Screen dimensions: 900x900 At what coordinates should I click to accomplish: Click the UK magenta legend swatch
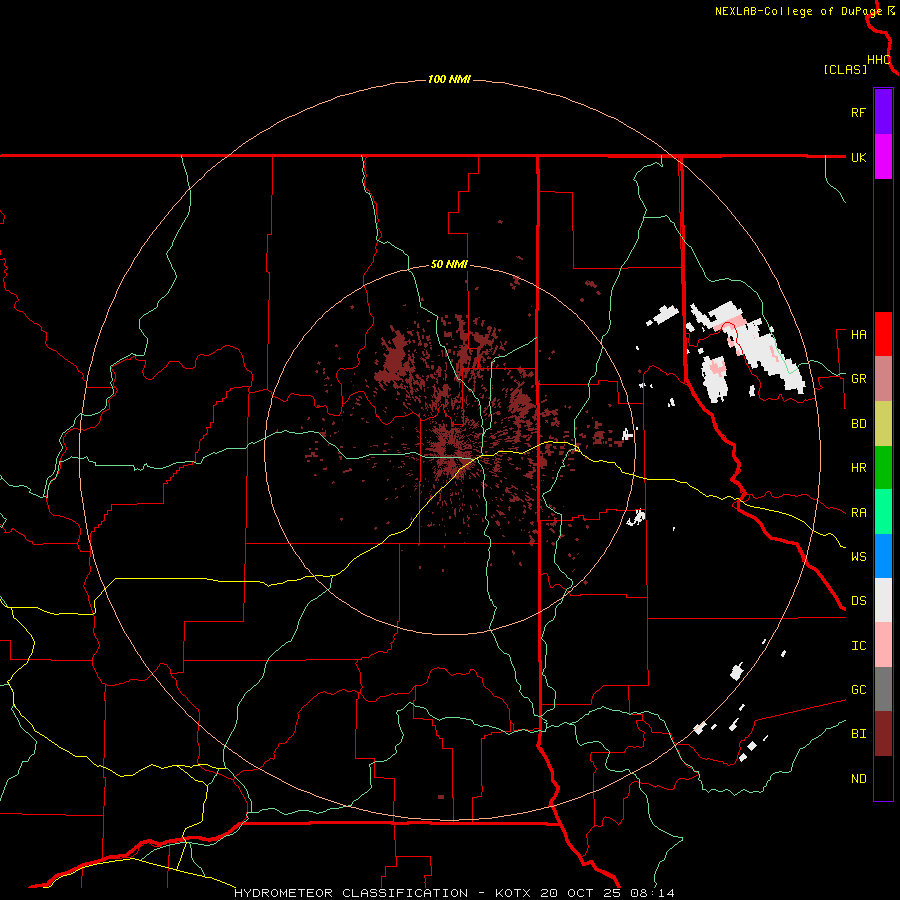[883, 157]
